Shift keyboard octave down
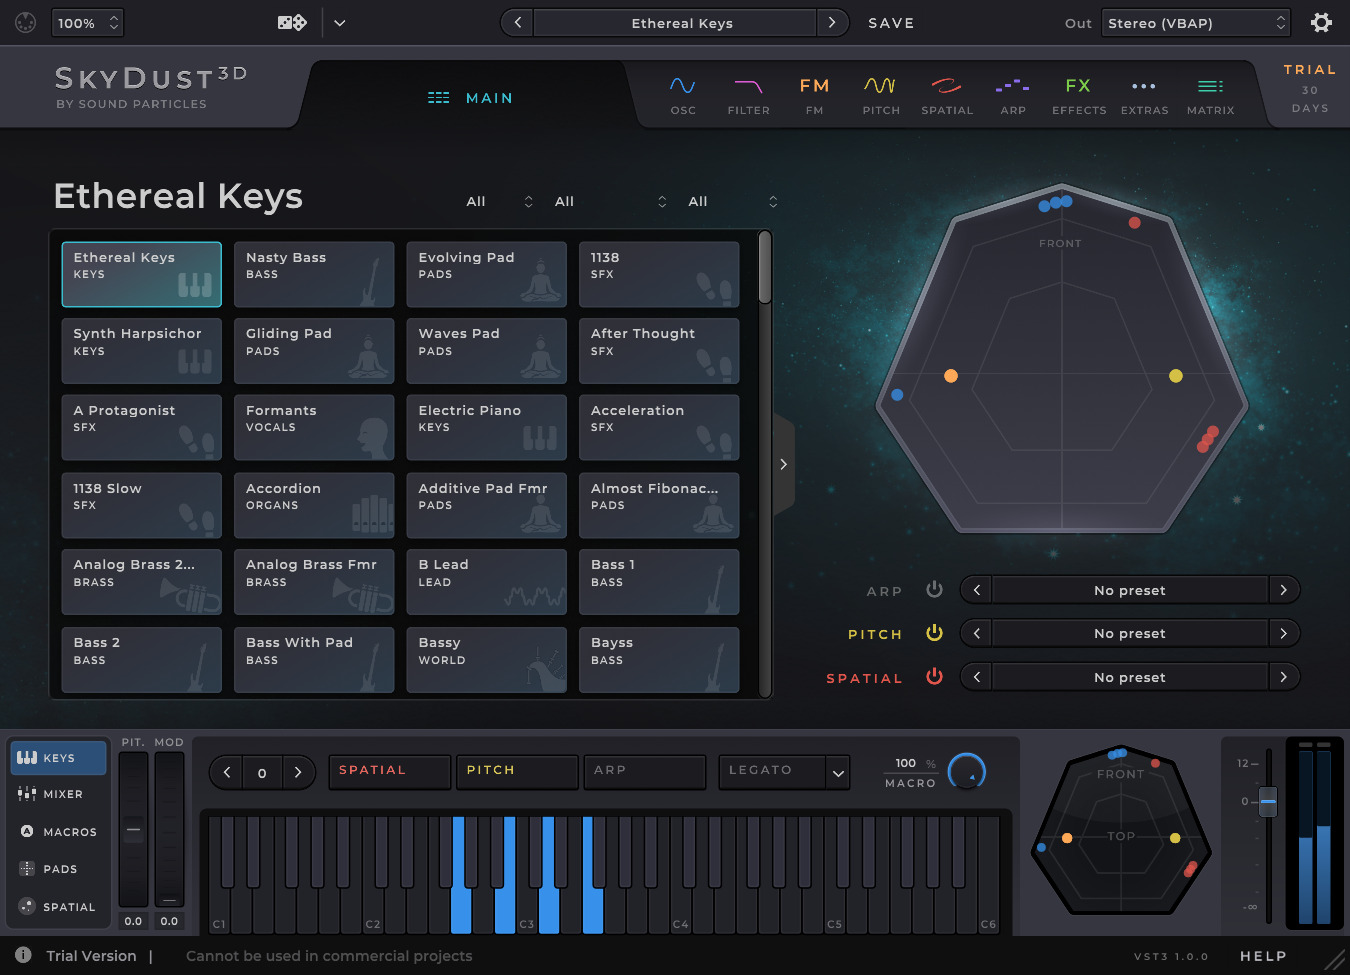Image resolution: width=1350 pixels, height=975 pixels. click(x=227, y=772)
